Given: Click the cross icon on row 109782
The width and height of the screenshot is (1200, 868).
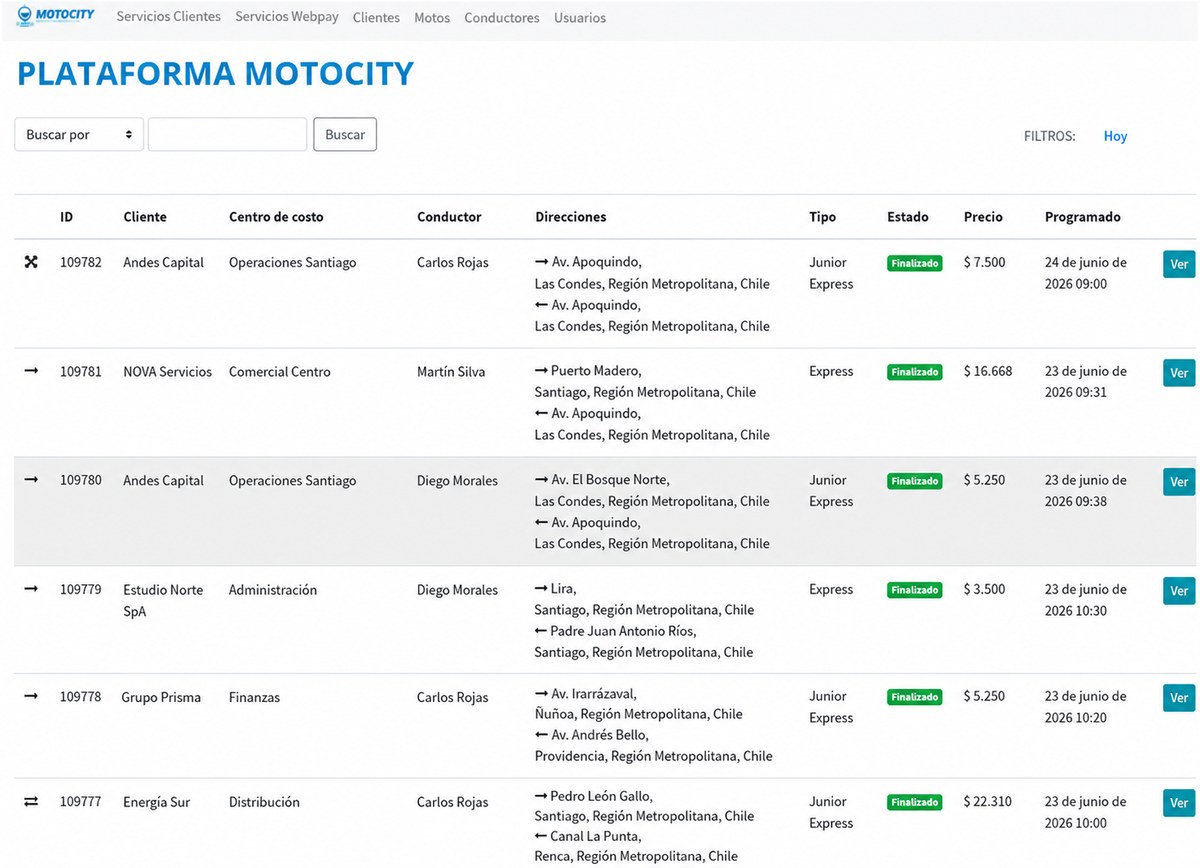Looking at the screenshot, I should click(31, 262).
